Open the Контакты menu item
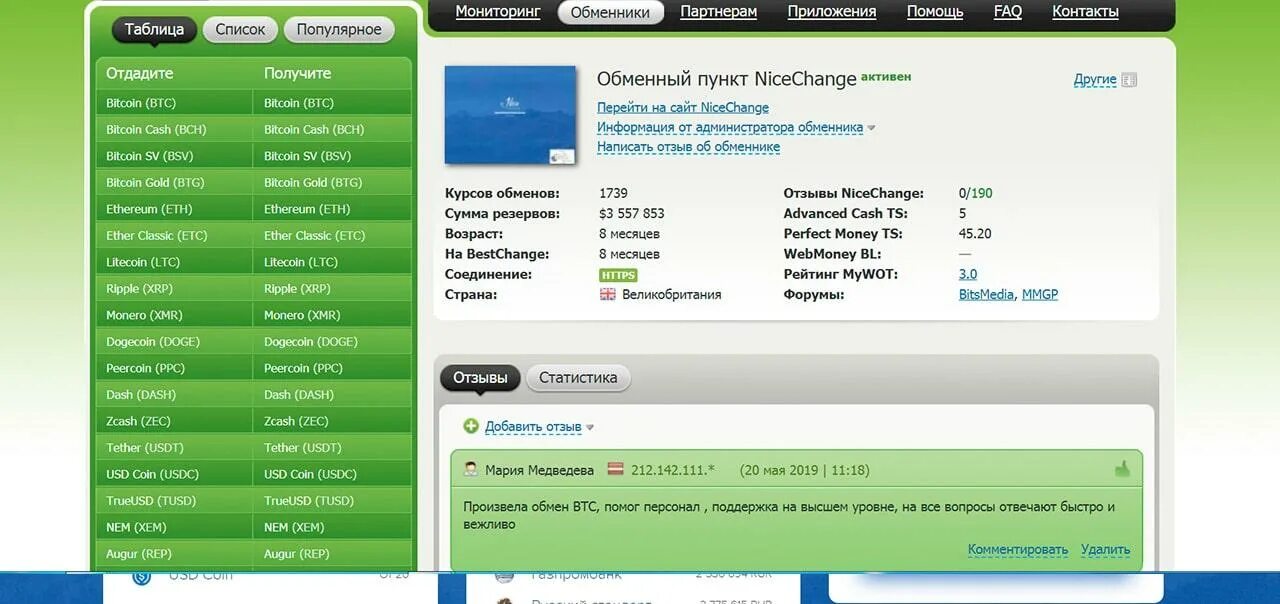Viewport: 1280px width, 604px height. tap(1085, 12)
